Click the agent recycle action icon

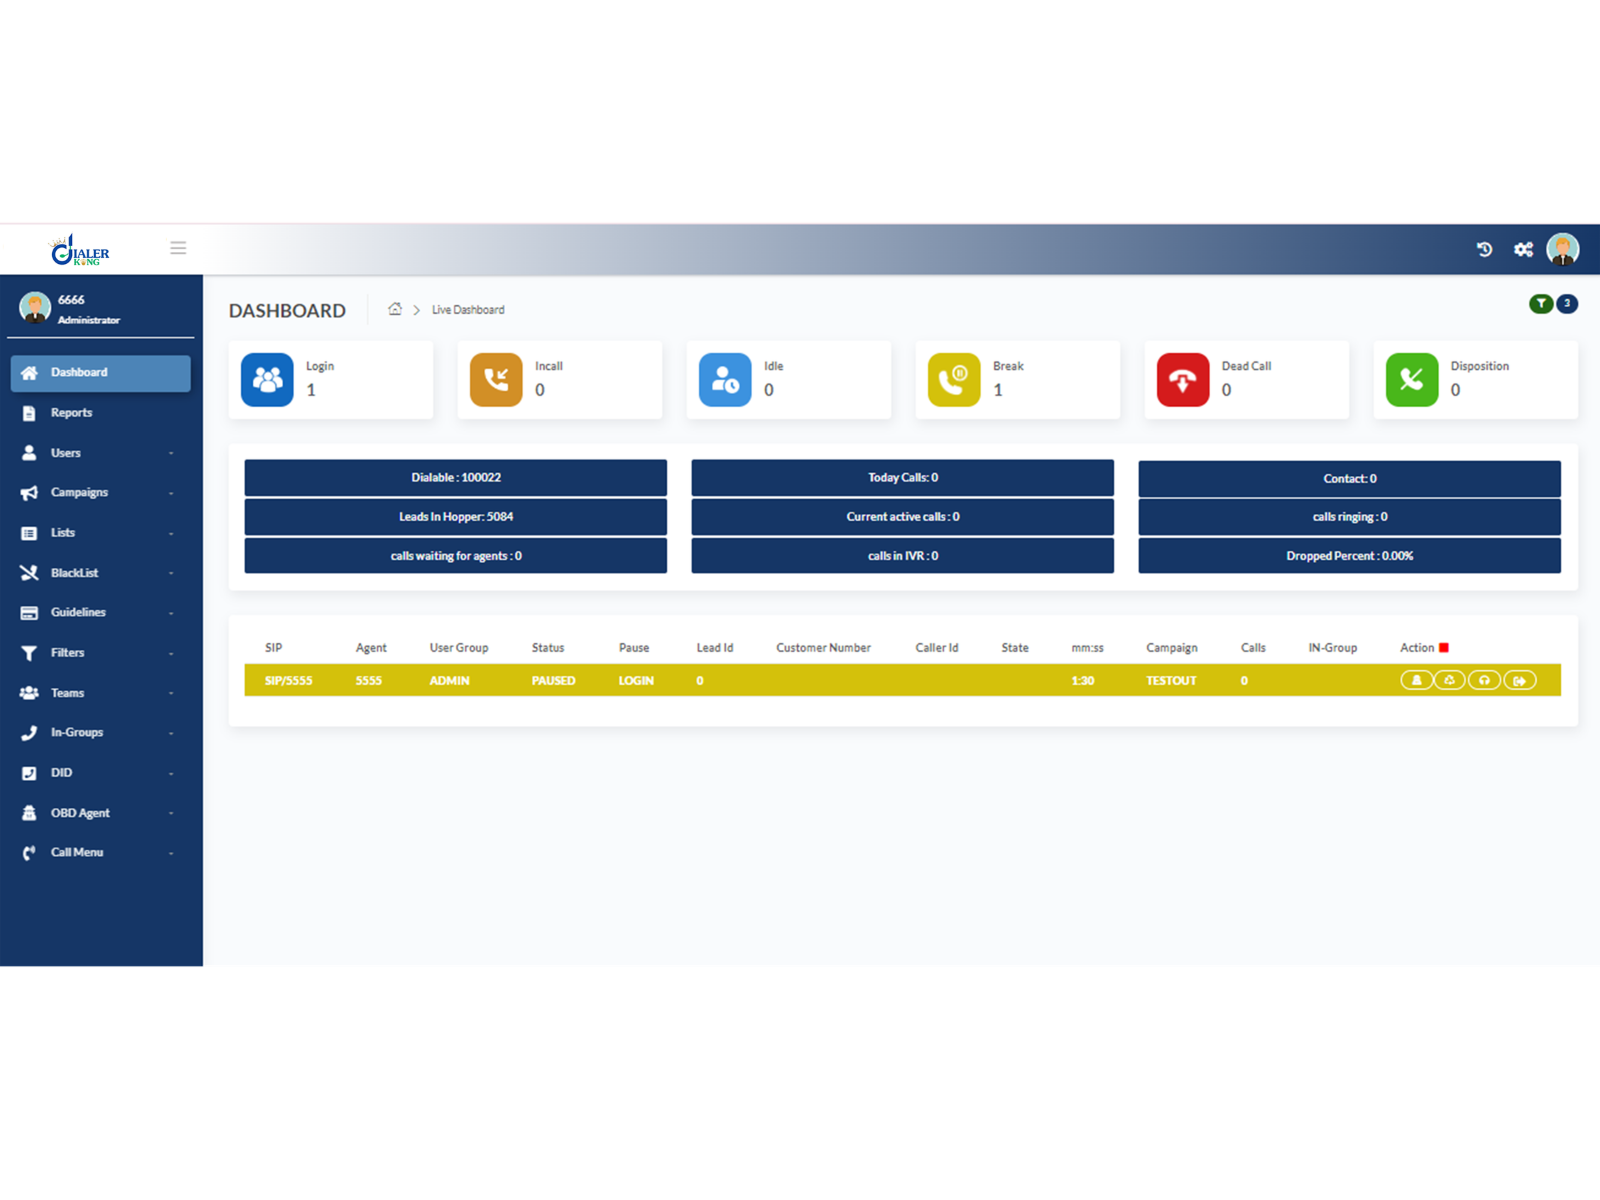point(1449,680)
